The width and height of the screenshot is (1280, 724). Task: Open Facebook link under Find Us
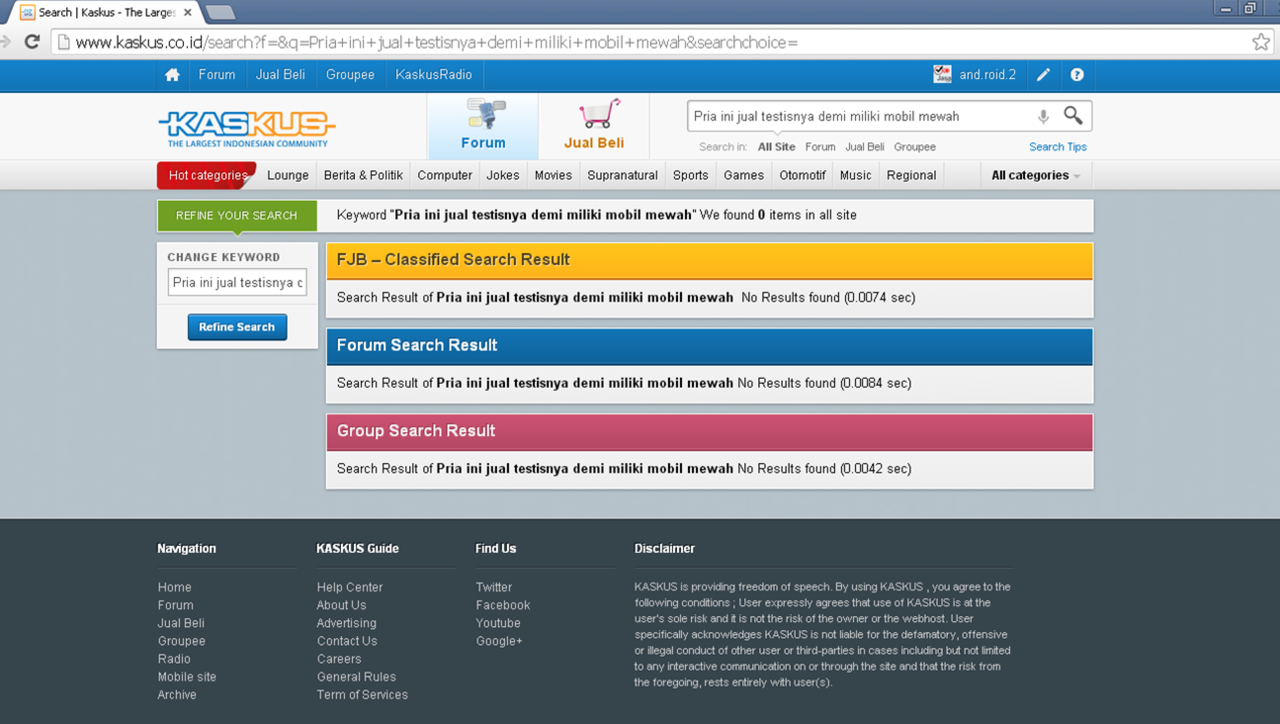[503, 606]
